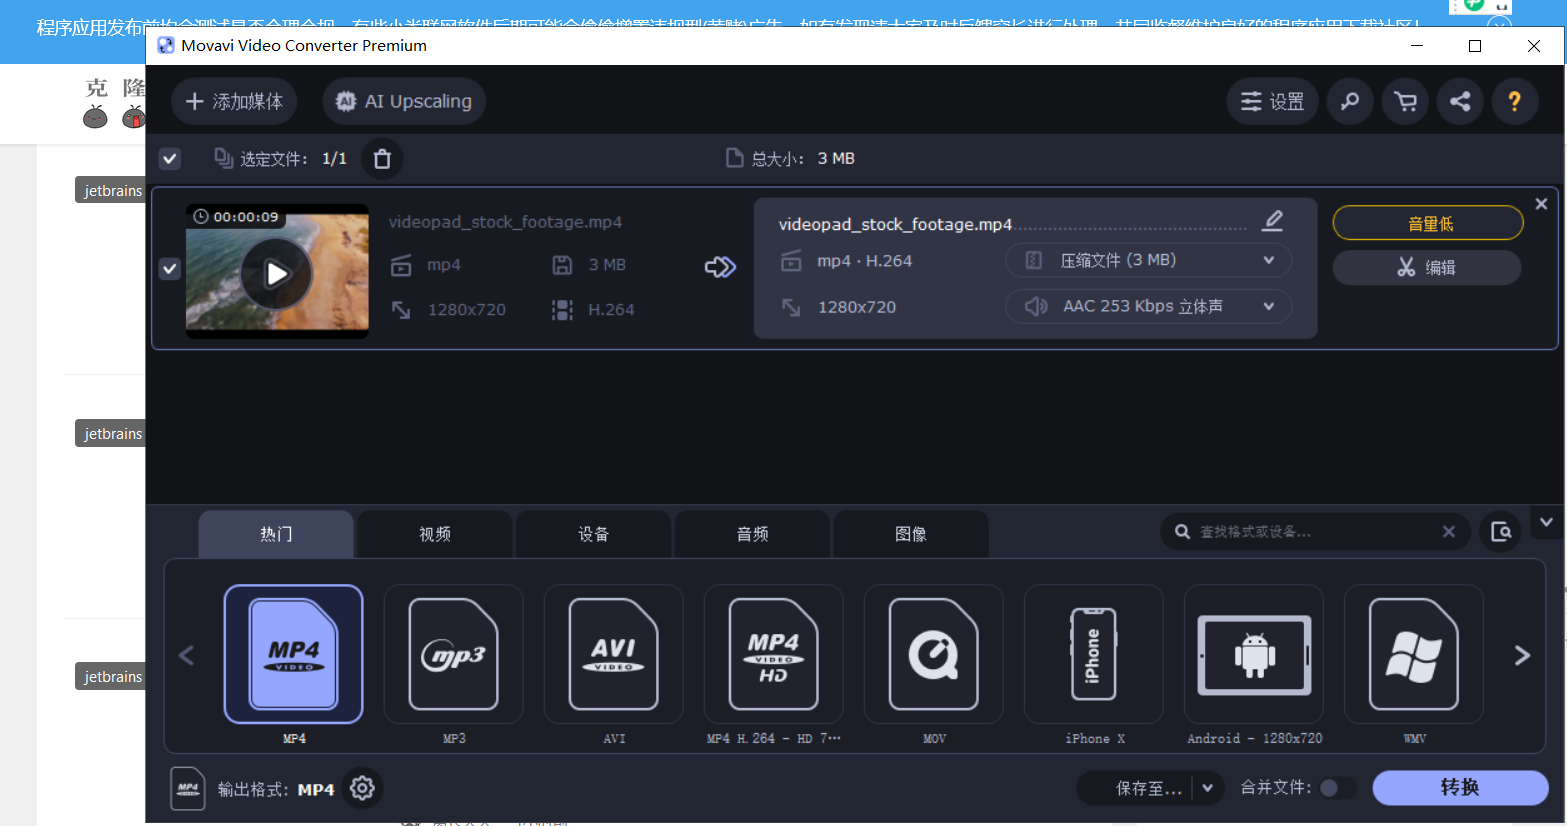Clear the format search with X
This screenshot has width=1567, height=826.
[x=1448, y=532]
